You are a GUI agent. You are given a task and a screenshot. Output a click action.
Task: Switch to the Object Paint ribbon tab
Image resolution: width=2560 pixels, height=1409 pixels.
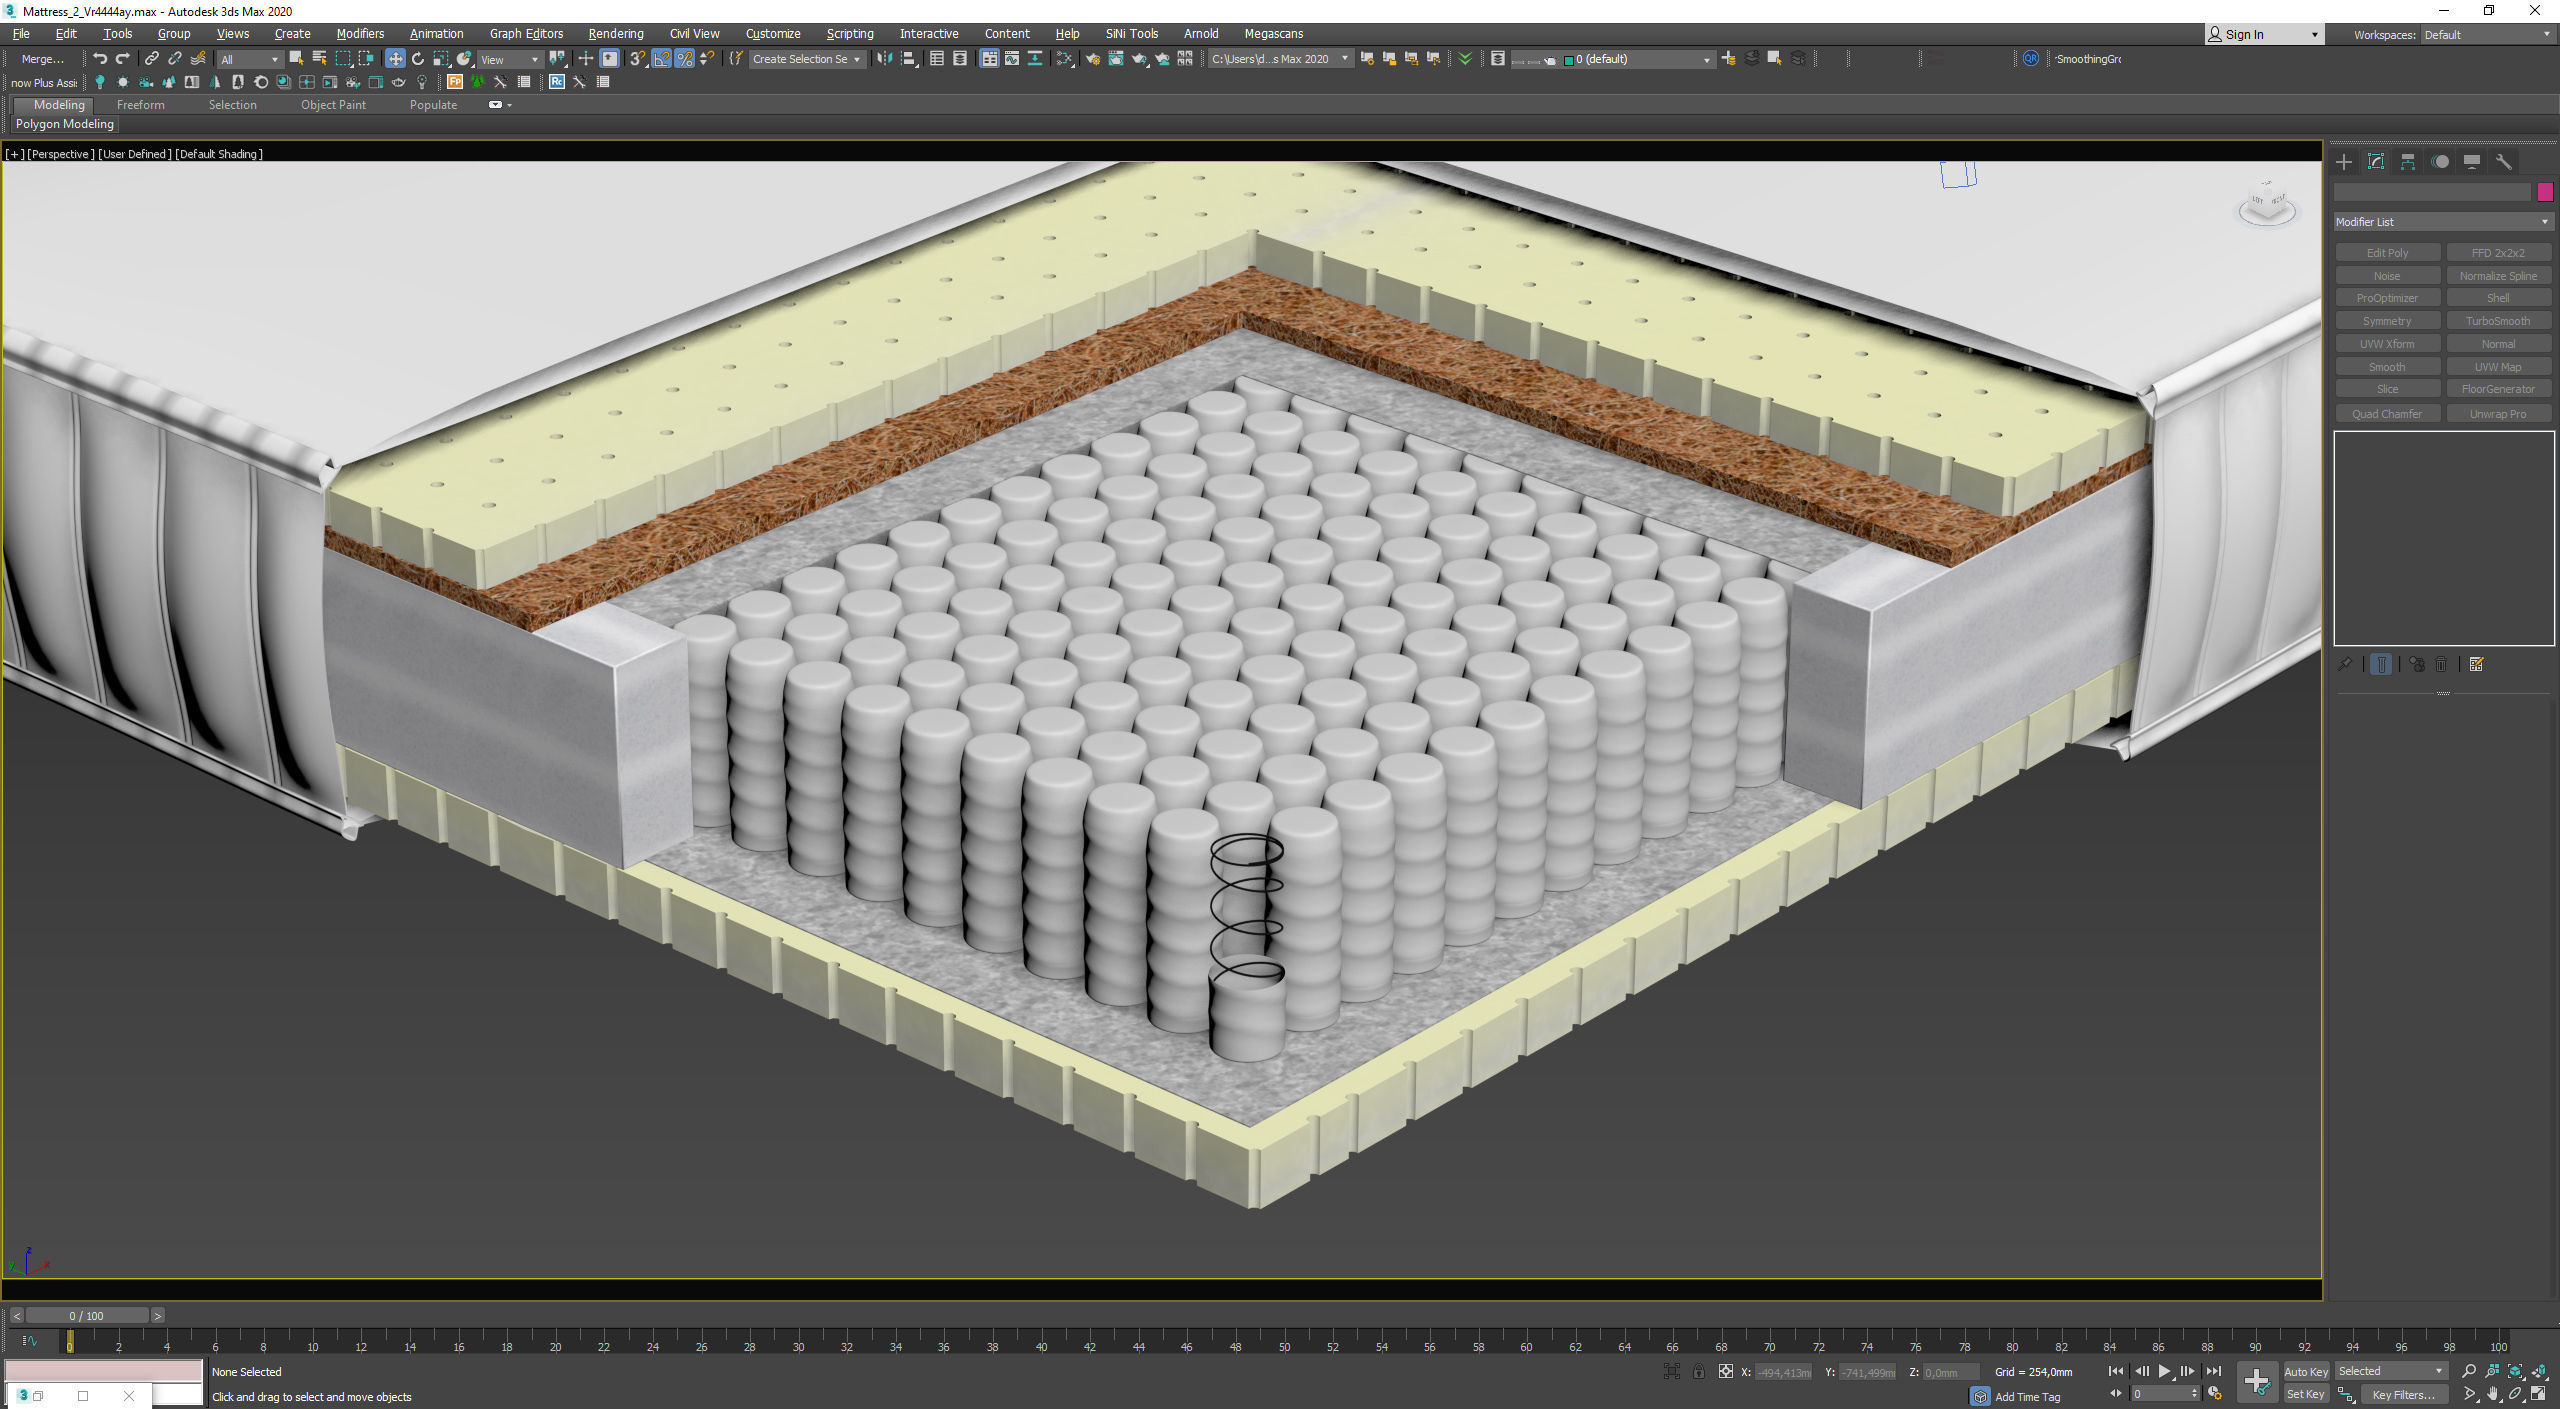pyautogui.click(x=333, y=105)
